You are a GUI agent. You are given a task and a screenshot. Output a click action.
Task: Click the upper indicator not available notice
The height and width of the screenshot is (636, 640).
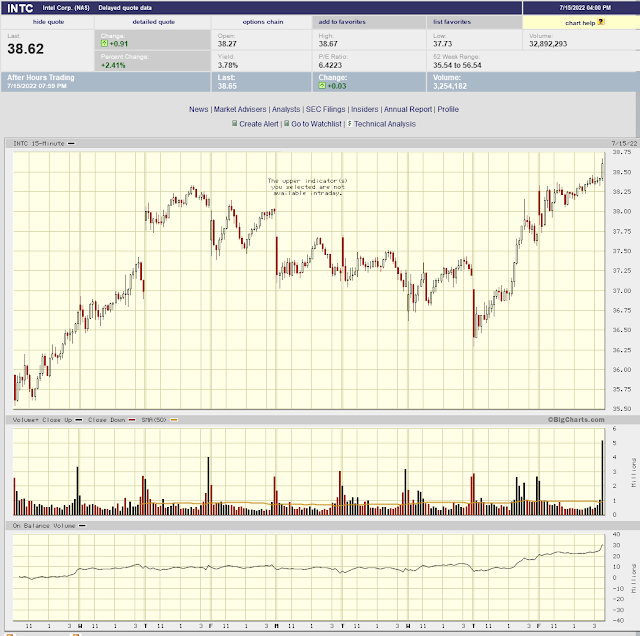[307, 187]
